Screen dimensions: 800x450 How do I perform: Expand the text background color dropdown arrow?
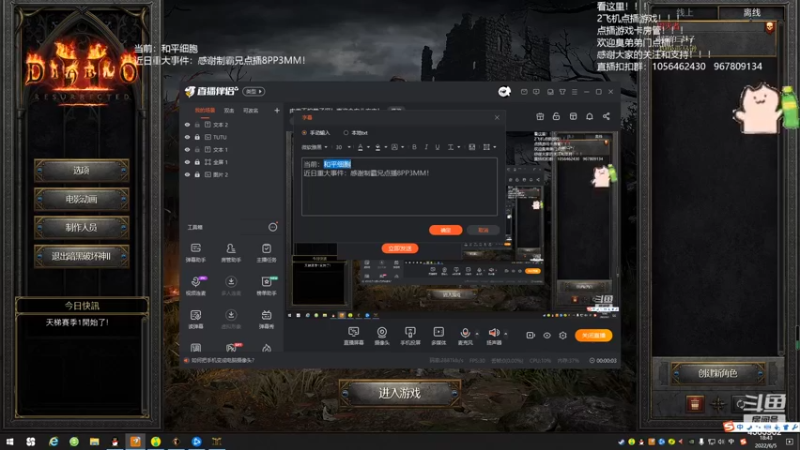385,147
